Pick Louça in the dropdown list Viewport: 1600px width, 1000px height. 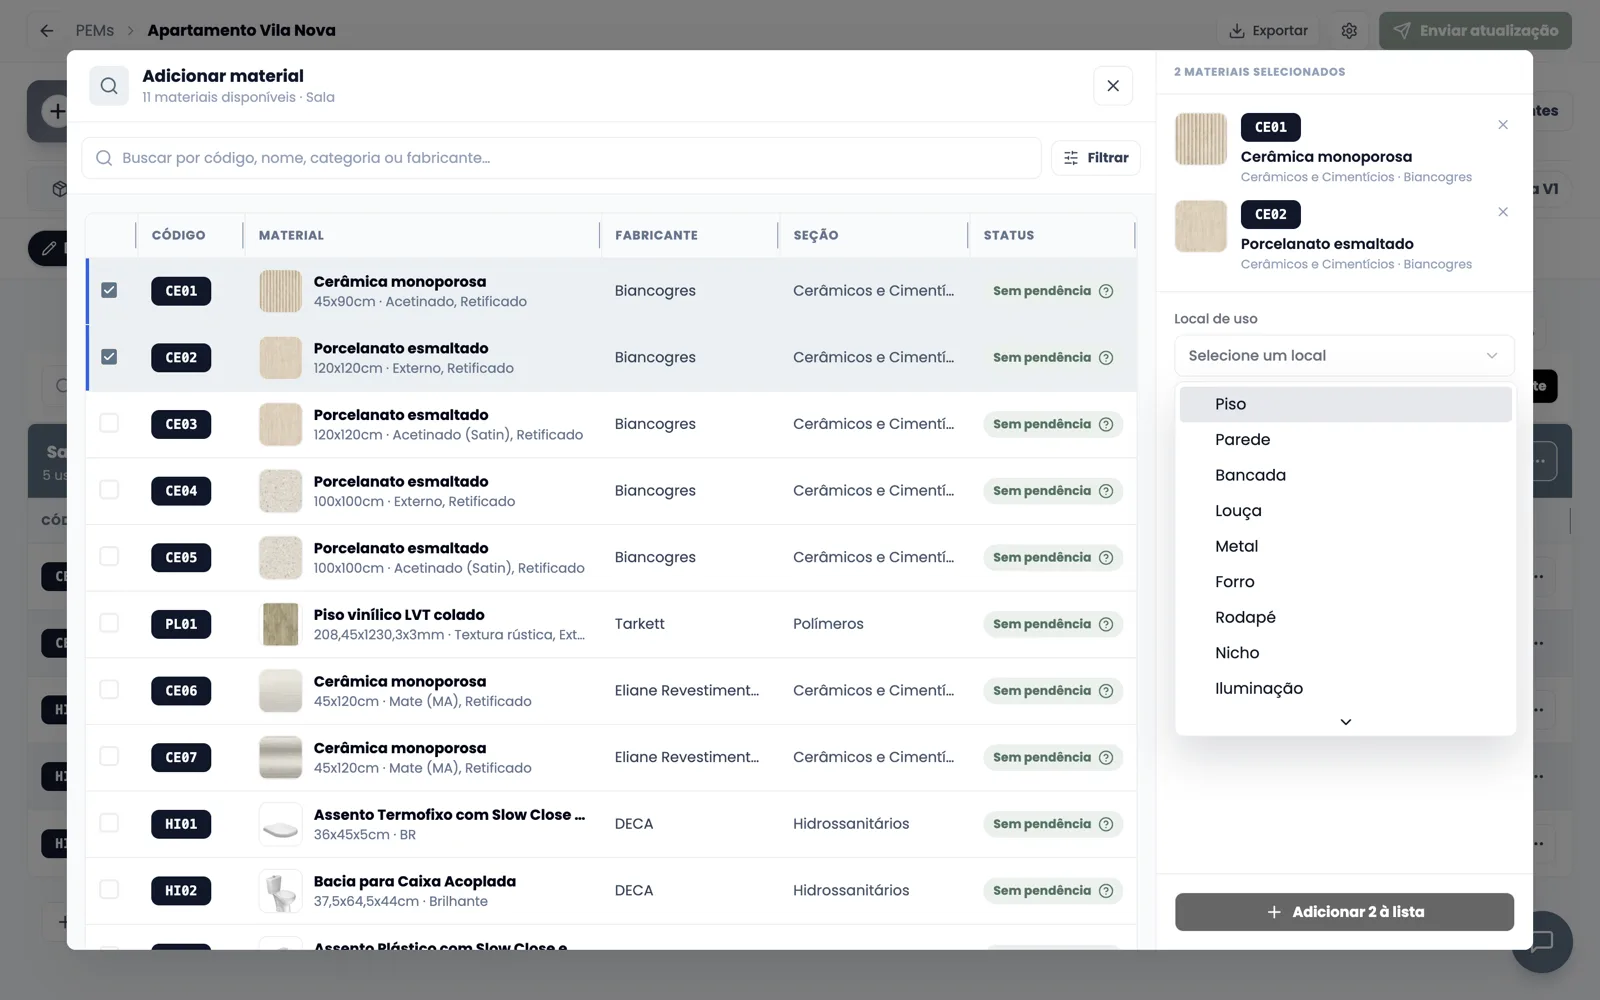pos(1346,511)
